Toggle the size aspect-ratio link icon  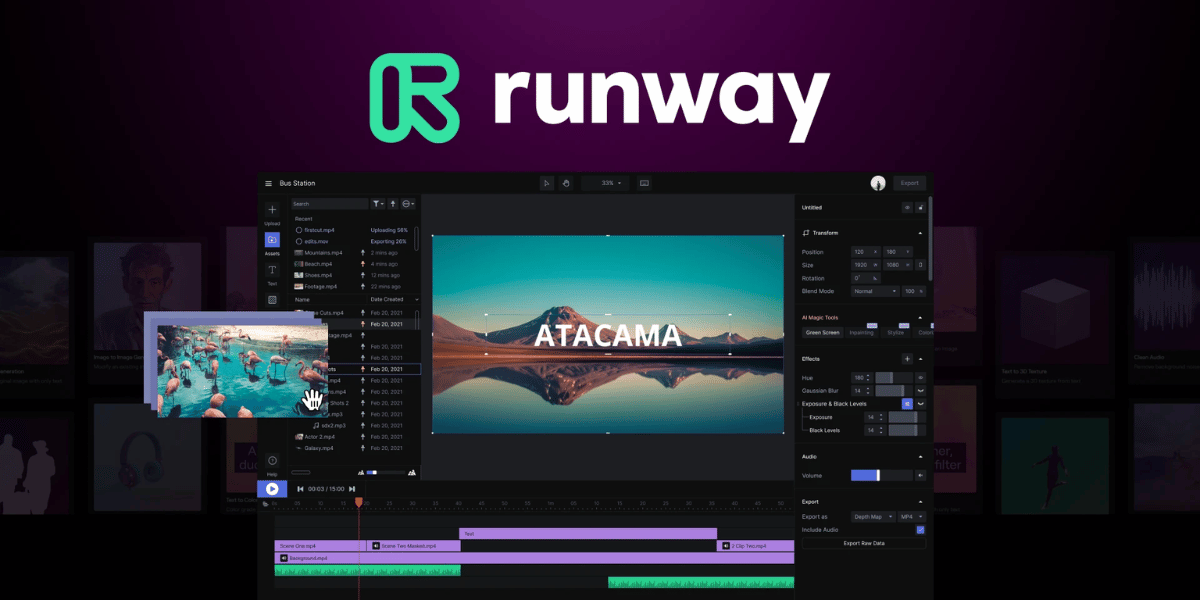click(921, 265)
